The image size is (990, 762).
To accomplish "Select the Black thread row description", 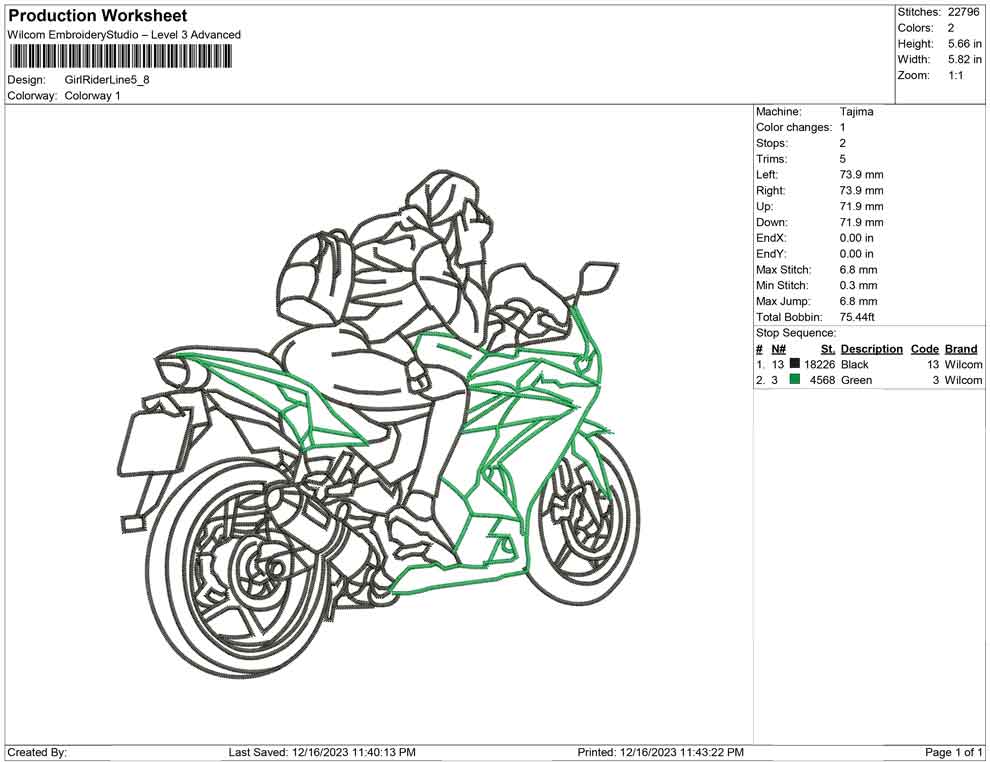I will [x=855, y=365].
